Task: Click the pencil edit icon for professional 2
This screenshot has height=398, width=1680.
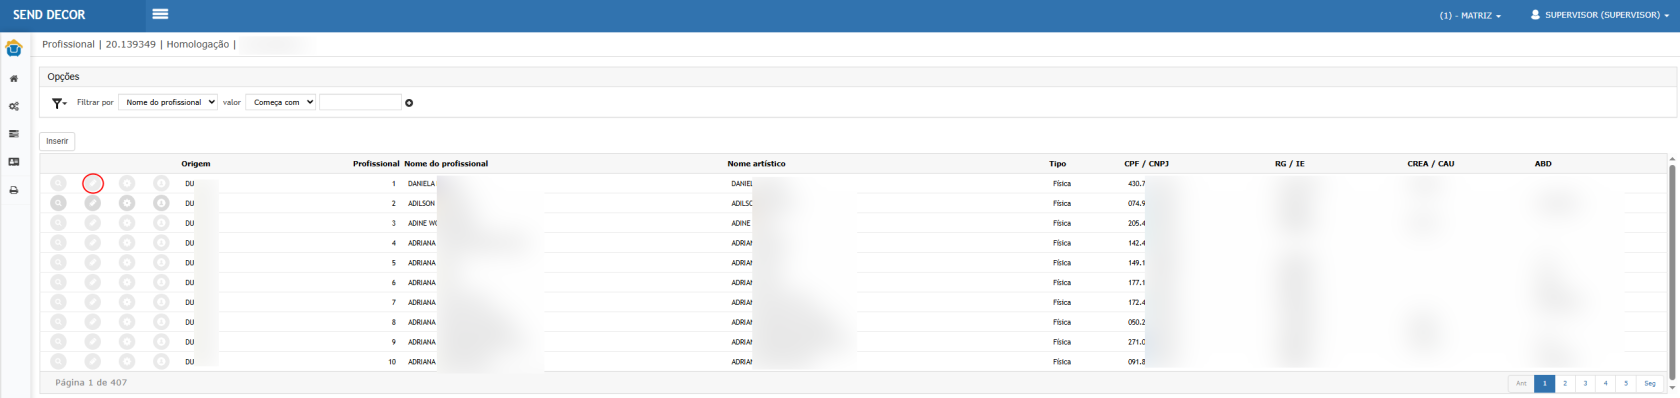Action: (93, 203)
